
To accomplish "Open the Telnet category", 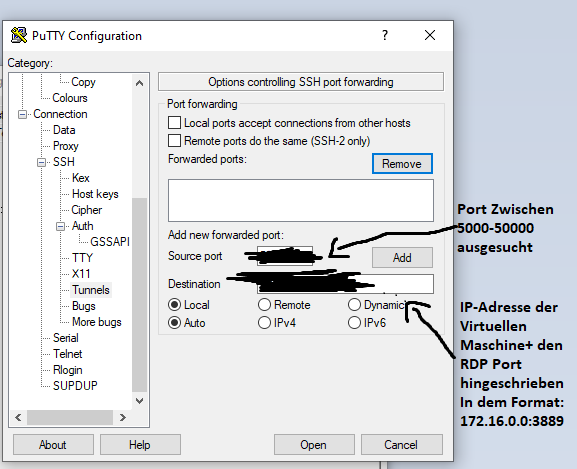I will tap(67, 354).
